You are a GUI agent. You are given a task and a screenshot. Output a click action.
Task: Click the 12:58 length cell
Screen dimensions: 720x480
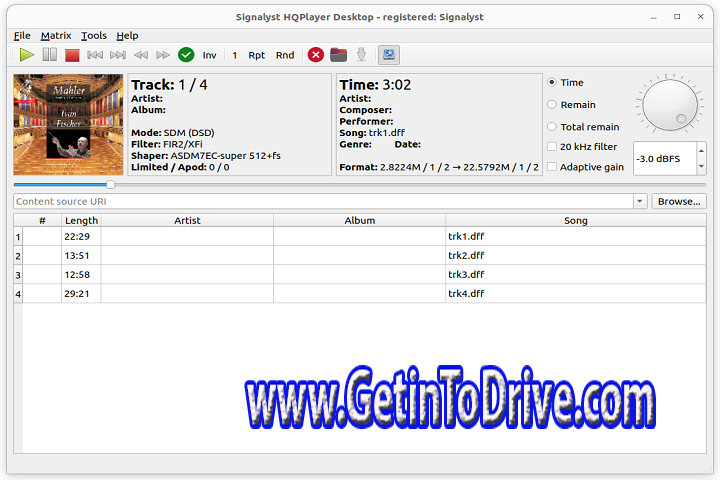pyautogui.click(x=81, y=275)
